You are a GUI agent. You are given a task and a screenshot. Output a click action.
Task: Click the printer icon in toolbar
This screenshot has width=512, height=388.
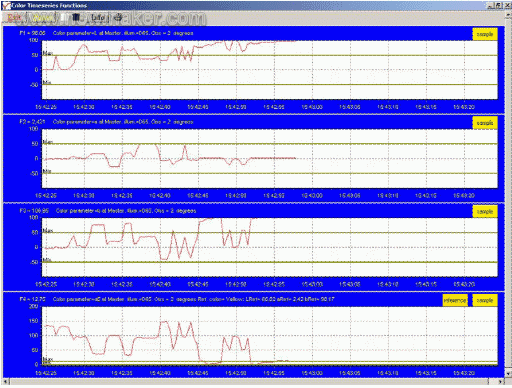point(117,17)
